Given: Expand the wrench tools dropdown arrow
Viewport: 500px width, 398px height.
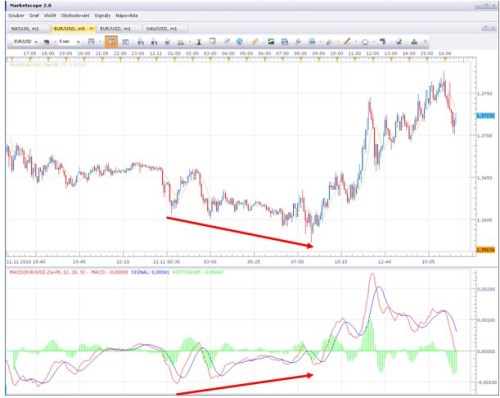Looking at the screenshot, I should coord(338,42).
